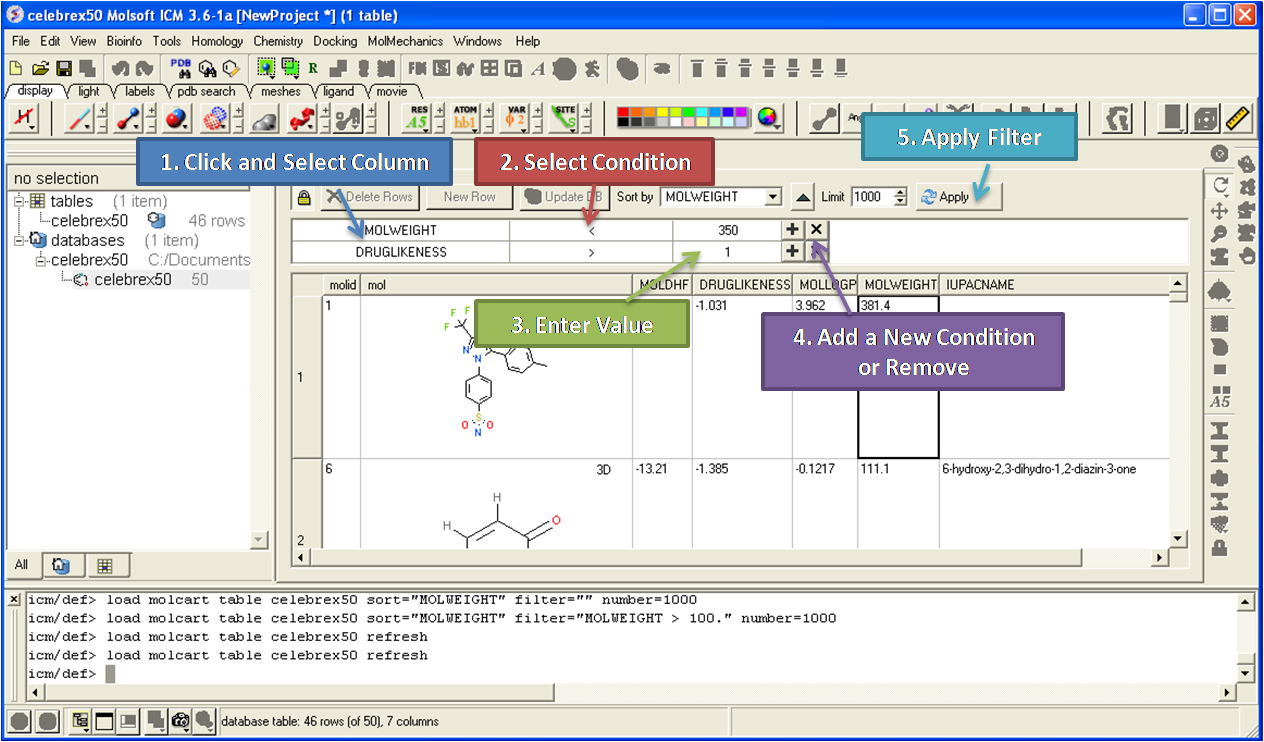Select the translate cross-arrows tool

coord(1220,210)
